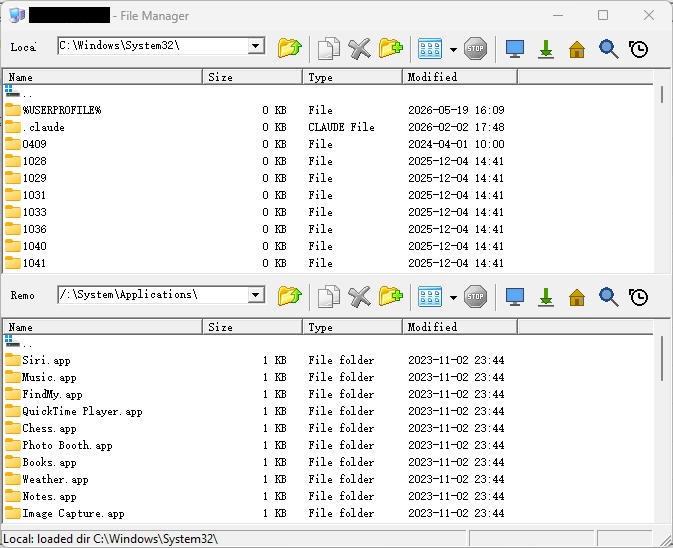Click Delete X icon in Remote toolbar
673x548 pixels.
point(359,297)
